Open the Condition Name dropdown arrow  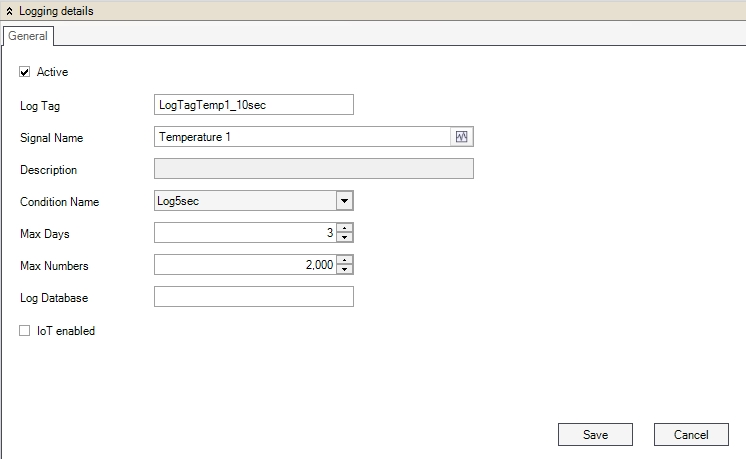coord(344,201)
